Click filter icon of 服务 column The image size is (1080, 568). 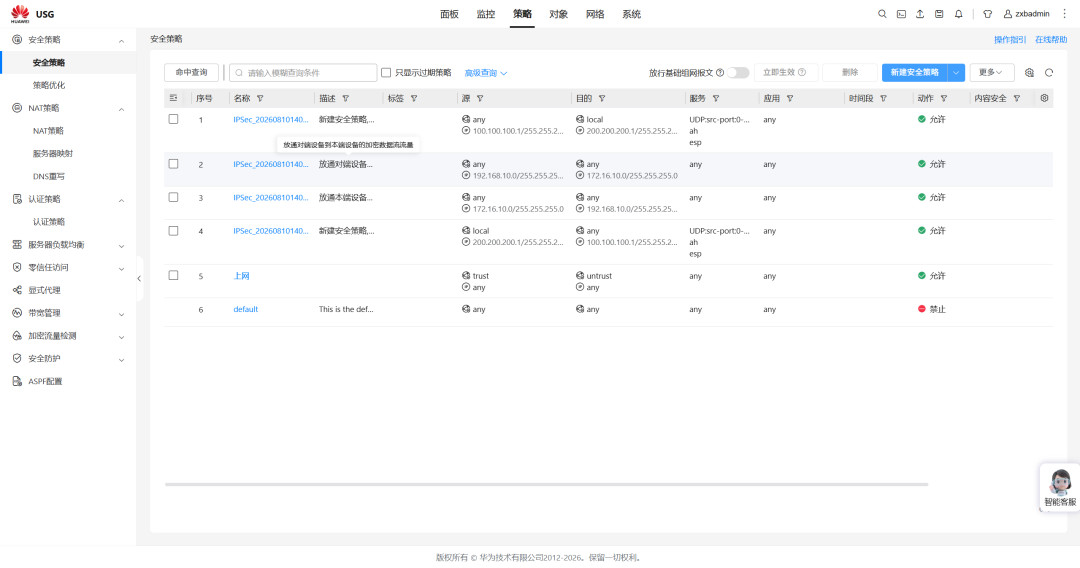[715, 98]
